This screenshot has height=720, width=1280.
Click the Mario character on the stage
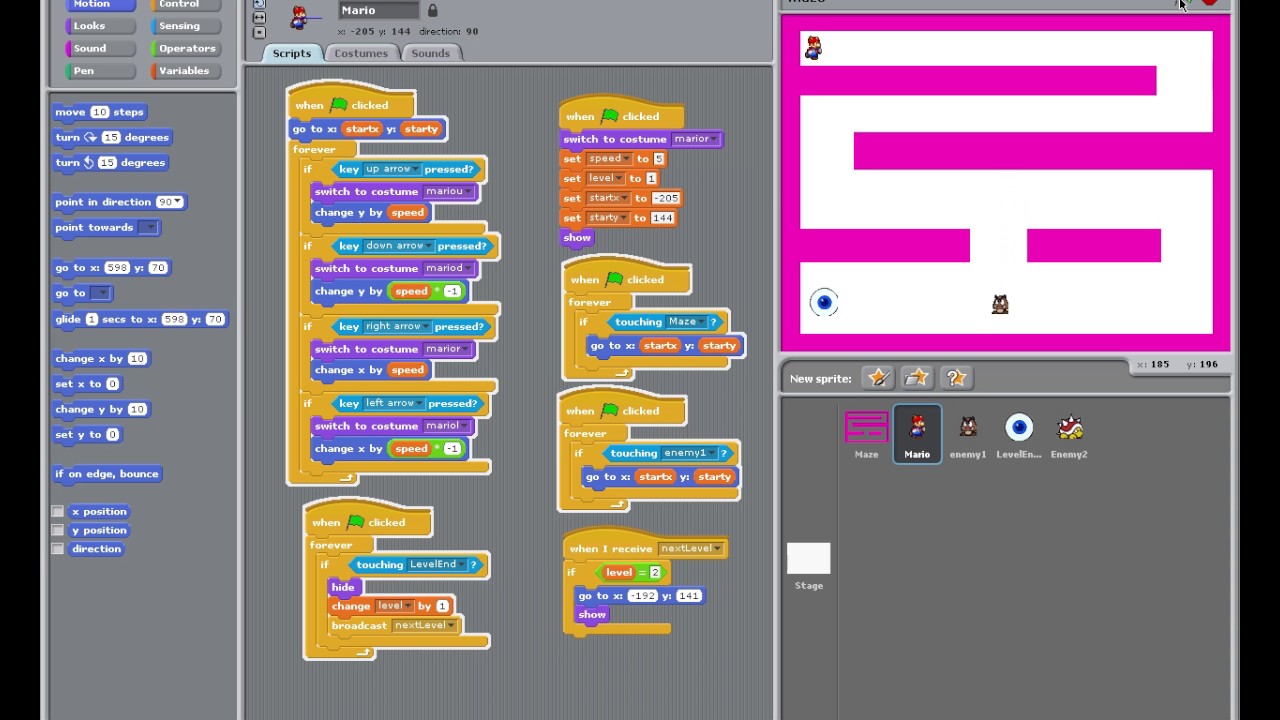(813, 47)
